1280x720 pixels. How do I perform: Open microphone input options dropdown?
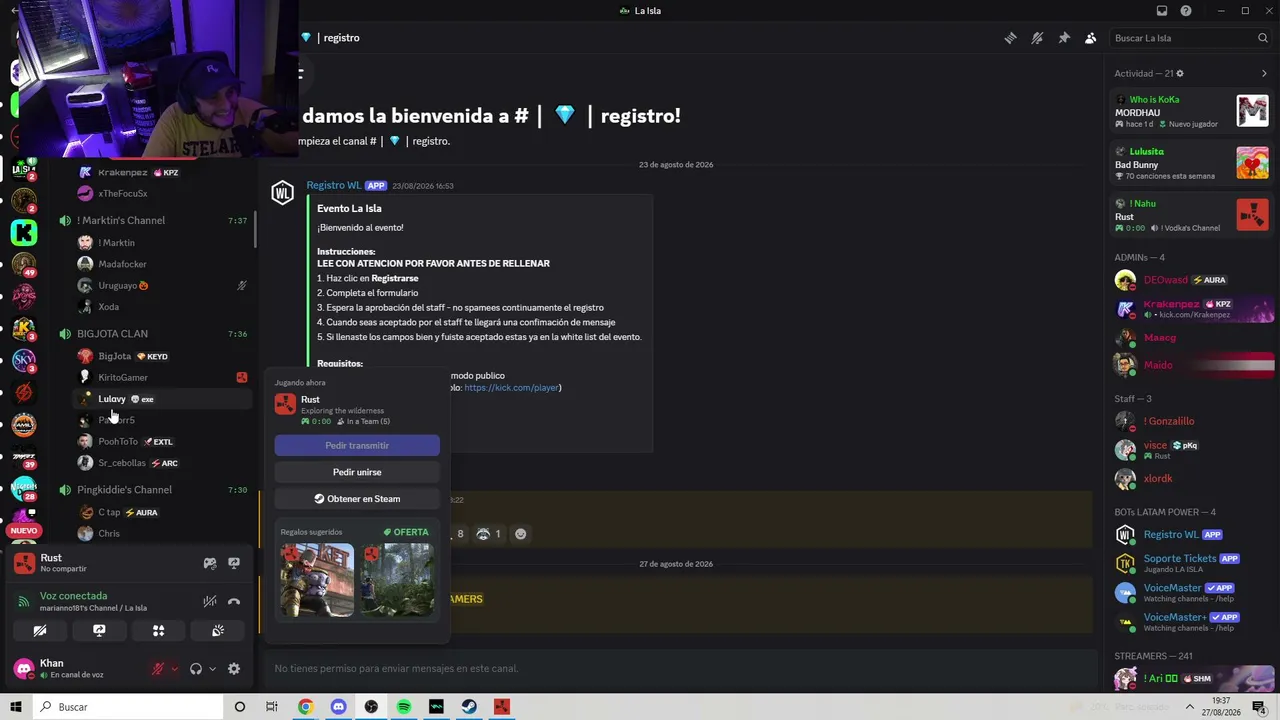pos(175,669)
